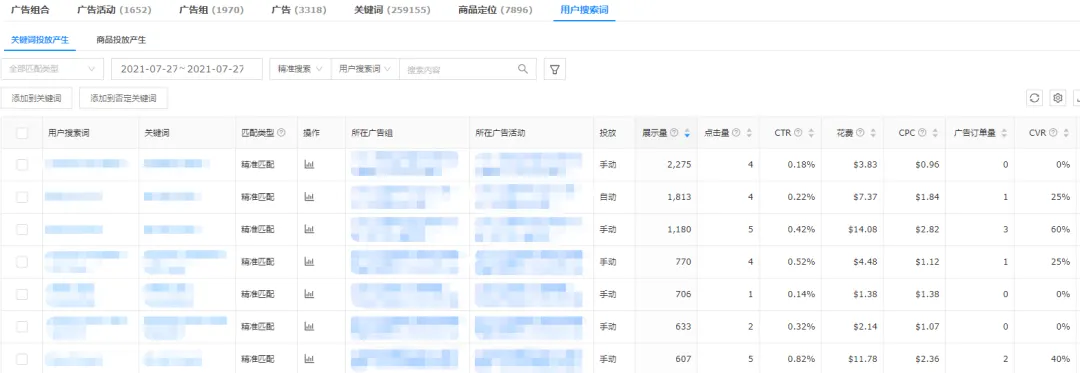Click the 所在广告组 column header

point(372,133)
